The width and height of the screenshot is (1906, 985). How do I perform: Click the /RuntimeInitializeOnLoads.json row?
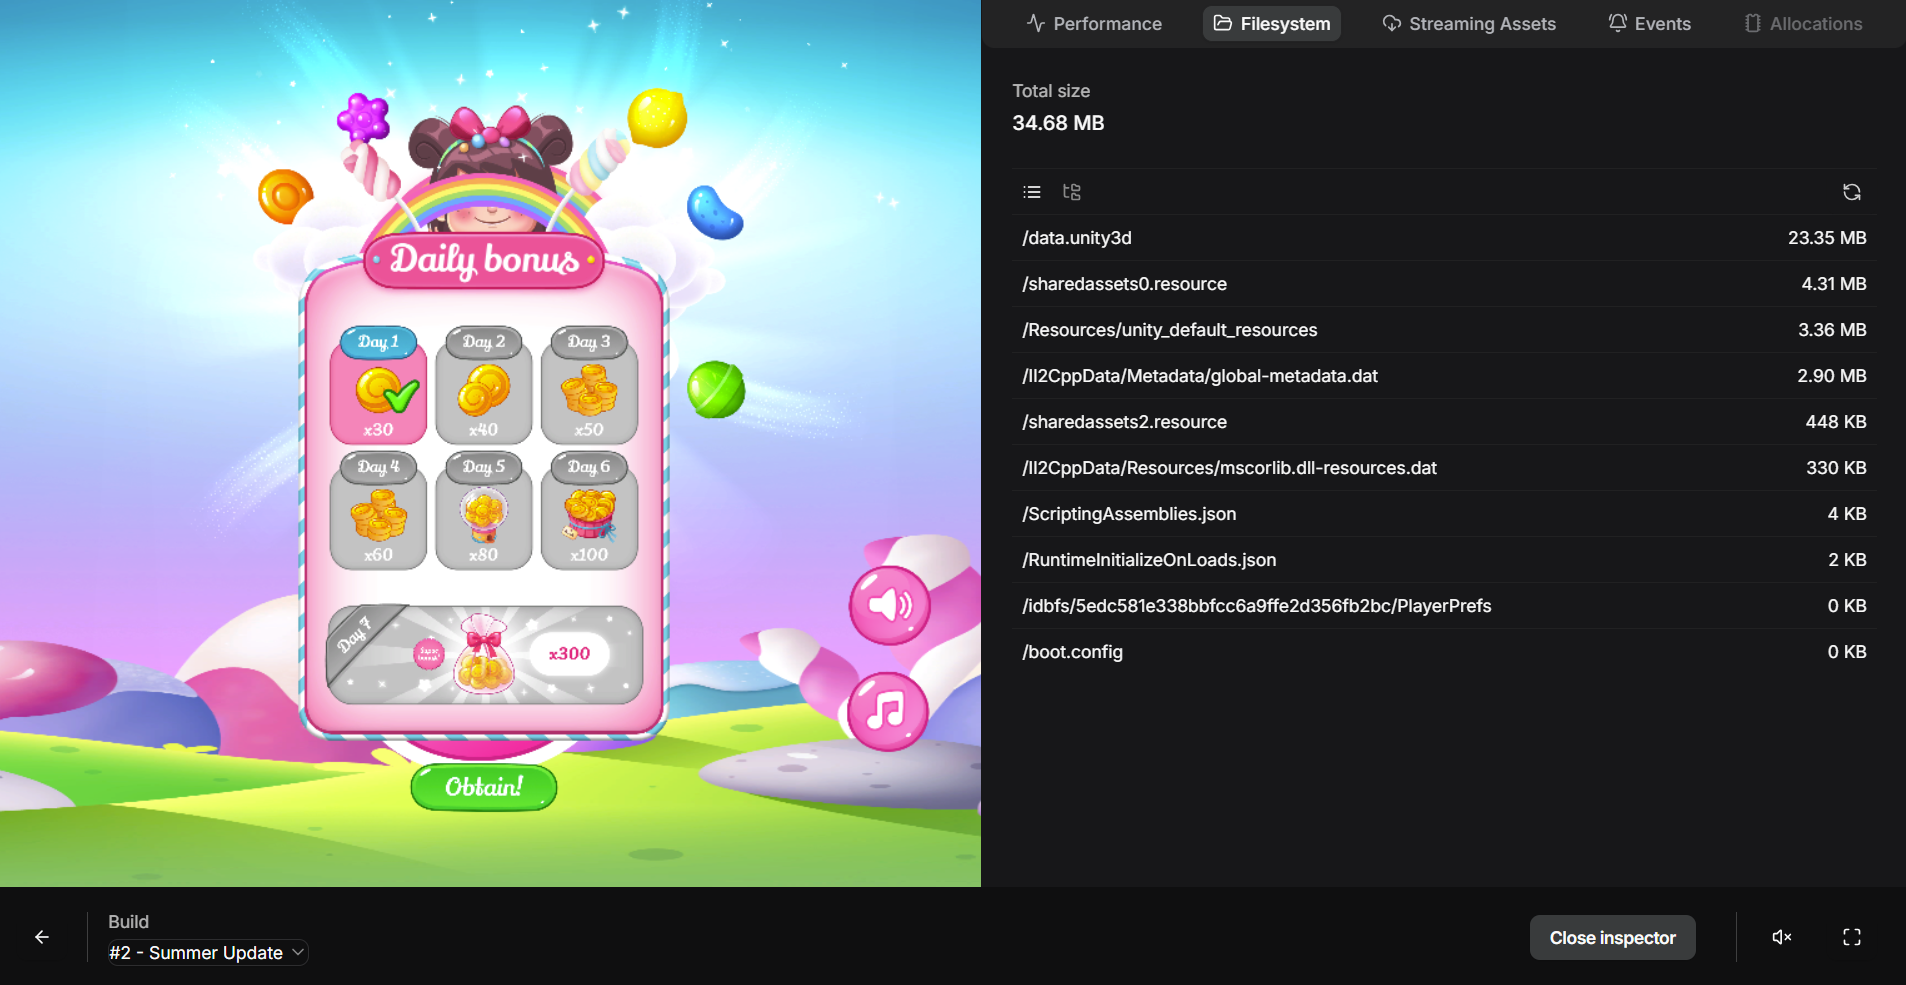coord(1444,560)
